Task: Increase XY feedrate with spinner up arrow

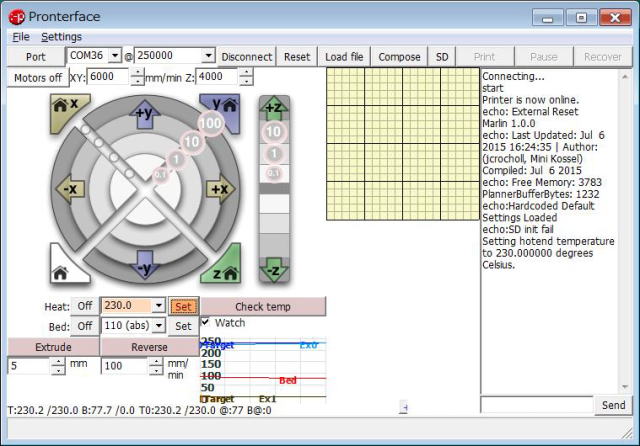Action: pos(138,72)
